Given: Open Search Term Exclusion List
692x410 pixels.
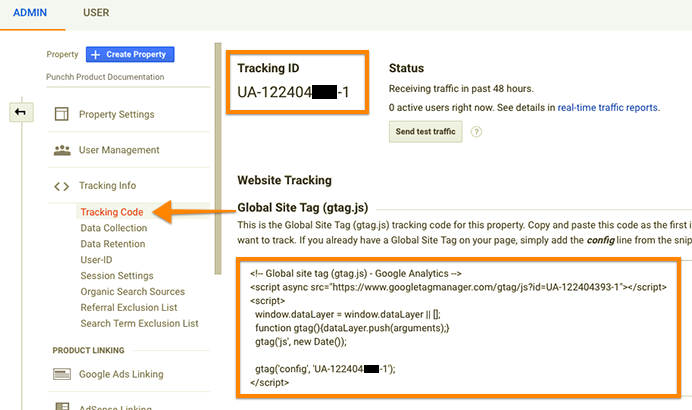Looking at the screenshot, I should pyautogui.click(x=139, y=323).
